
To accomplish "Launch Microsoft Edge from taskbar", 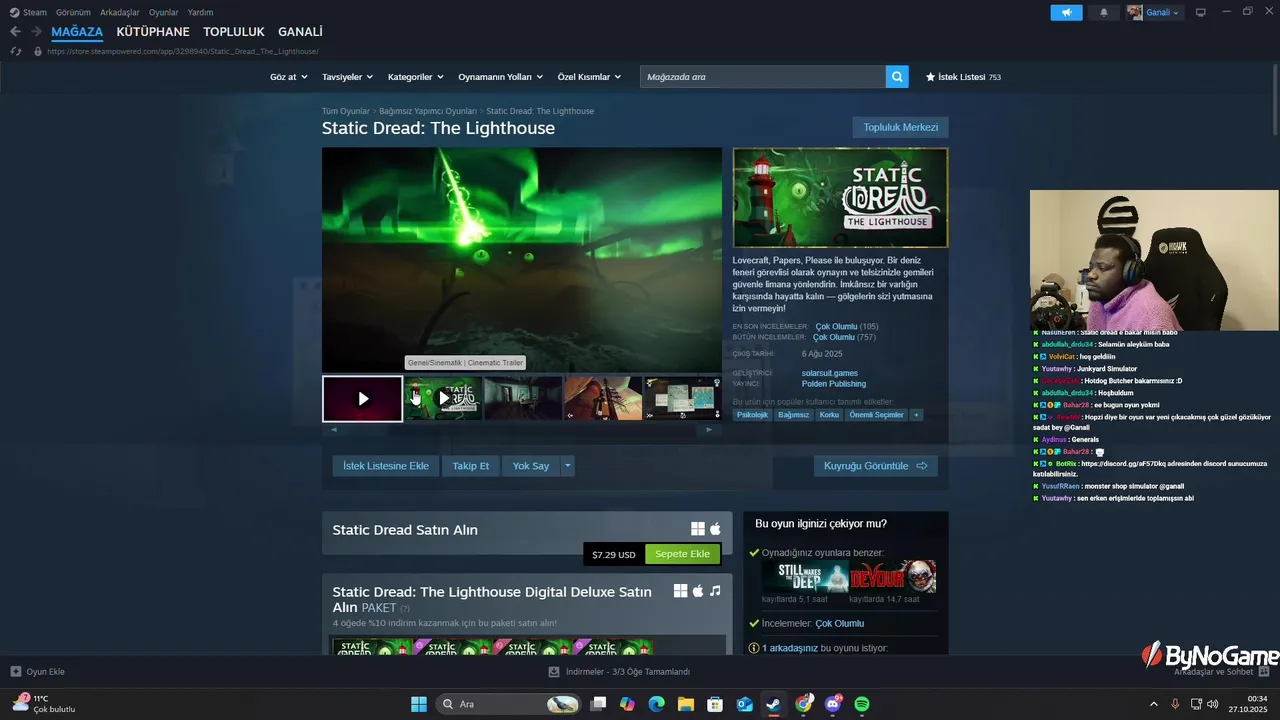I will tap(656, 704).
